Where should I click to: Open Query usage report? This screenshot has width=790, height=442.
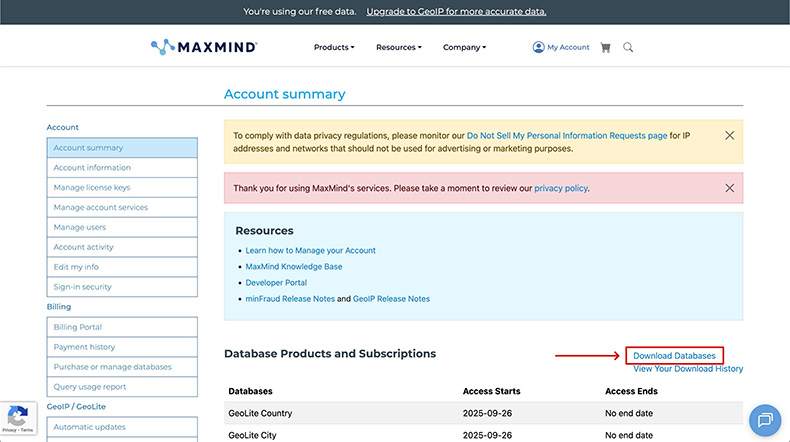click(x=122, y=387)
